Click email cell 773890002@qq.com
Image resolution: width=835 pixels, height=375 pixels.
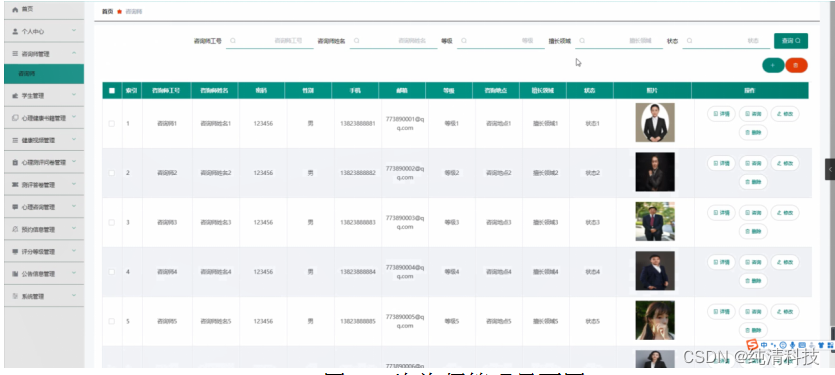(x=405, y=173)
